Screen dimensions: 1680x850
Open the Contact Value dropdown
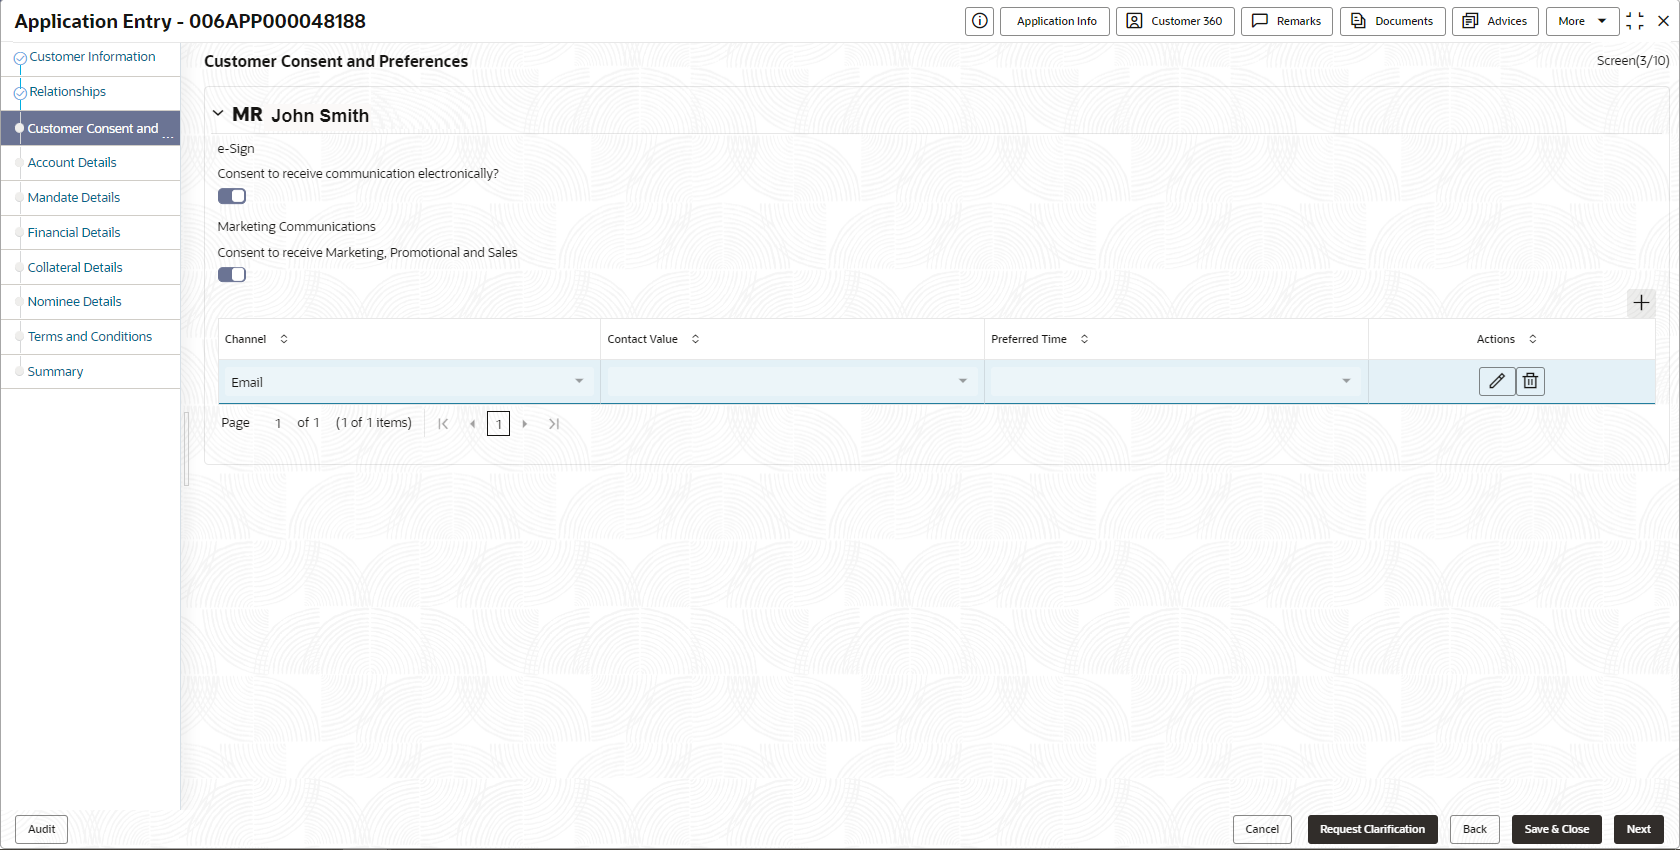click(x=792, y=381)
